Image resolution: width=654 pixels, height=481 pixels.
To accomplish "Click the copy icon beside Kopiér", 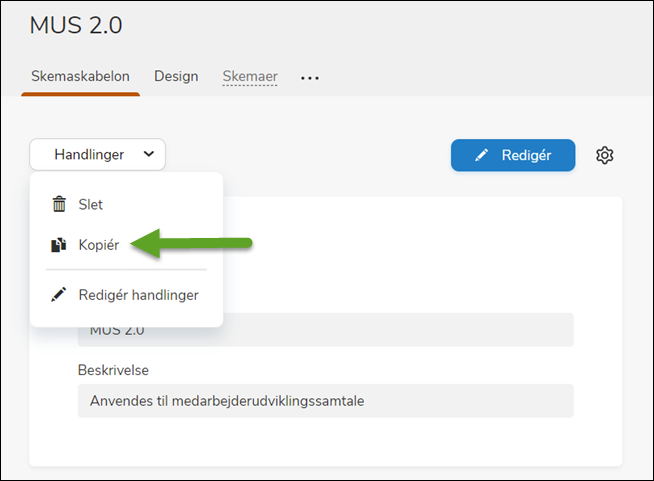I will (x=59, y=245).
